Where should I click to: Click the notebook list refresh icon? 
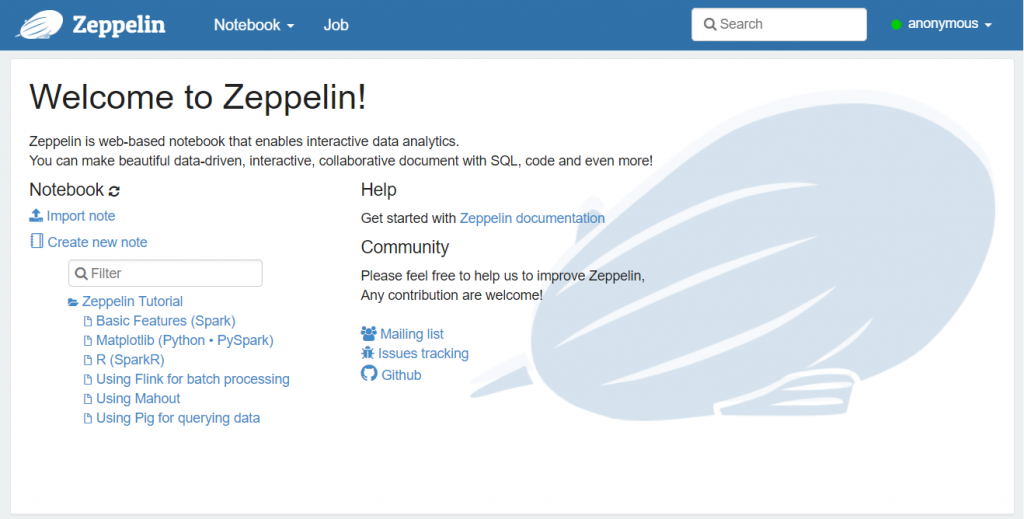pyautogui.click(x=114, y=191)
